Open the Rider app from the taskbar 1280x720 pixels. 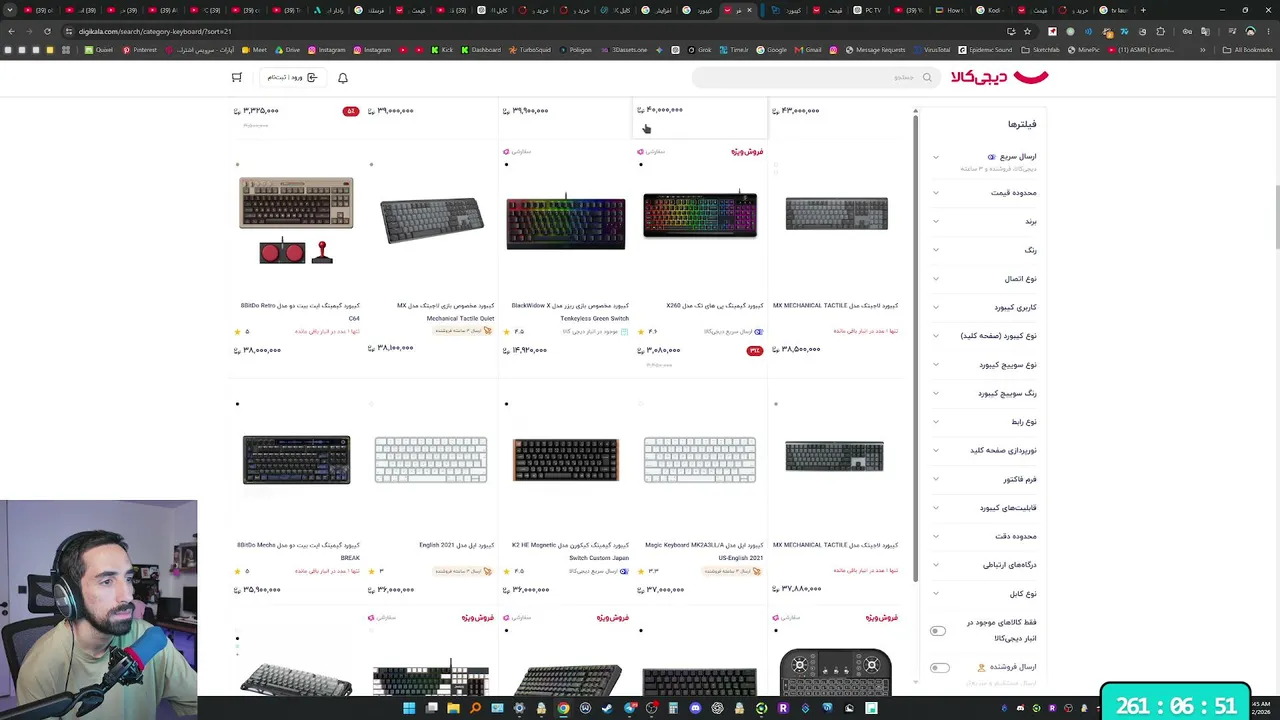[783, 709]
